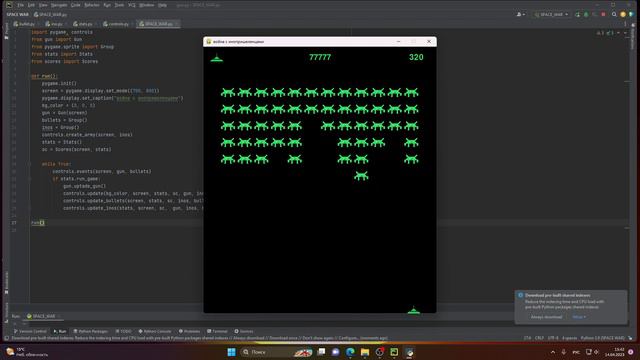
Task: Open the Terminal tool window
Action: [x=217, y=331]
